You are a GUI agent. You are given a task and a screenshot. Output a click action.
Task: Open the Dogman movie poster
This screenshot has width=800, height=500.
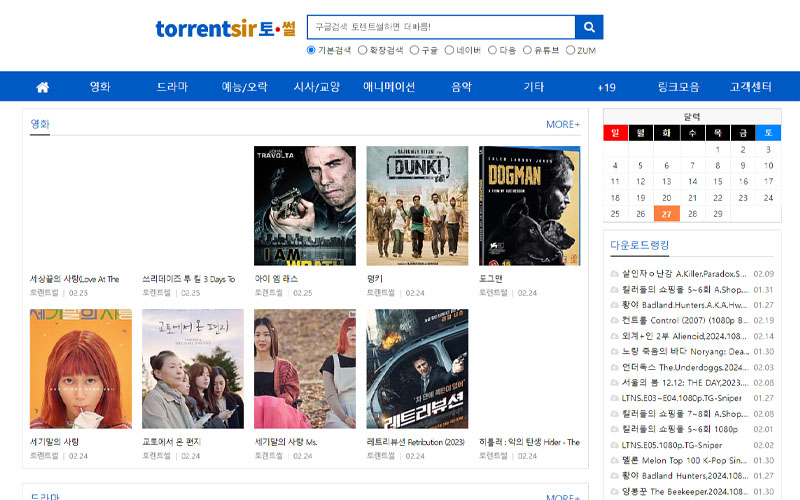point(530,206)
